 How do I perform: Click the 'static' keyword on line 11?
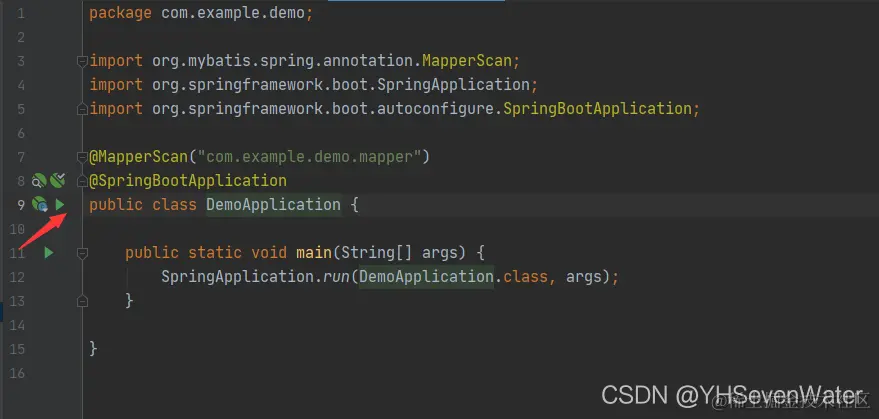[x=215, y=253]
